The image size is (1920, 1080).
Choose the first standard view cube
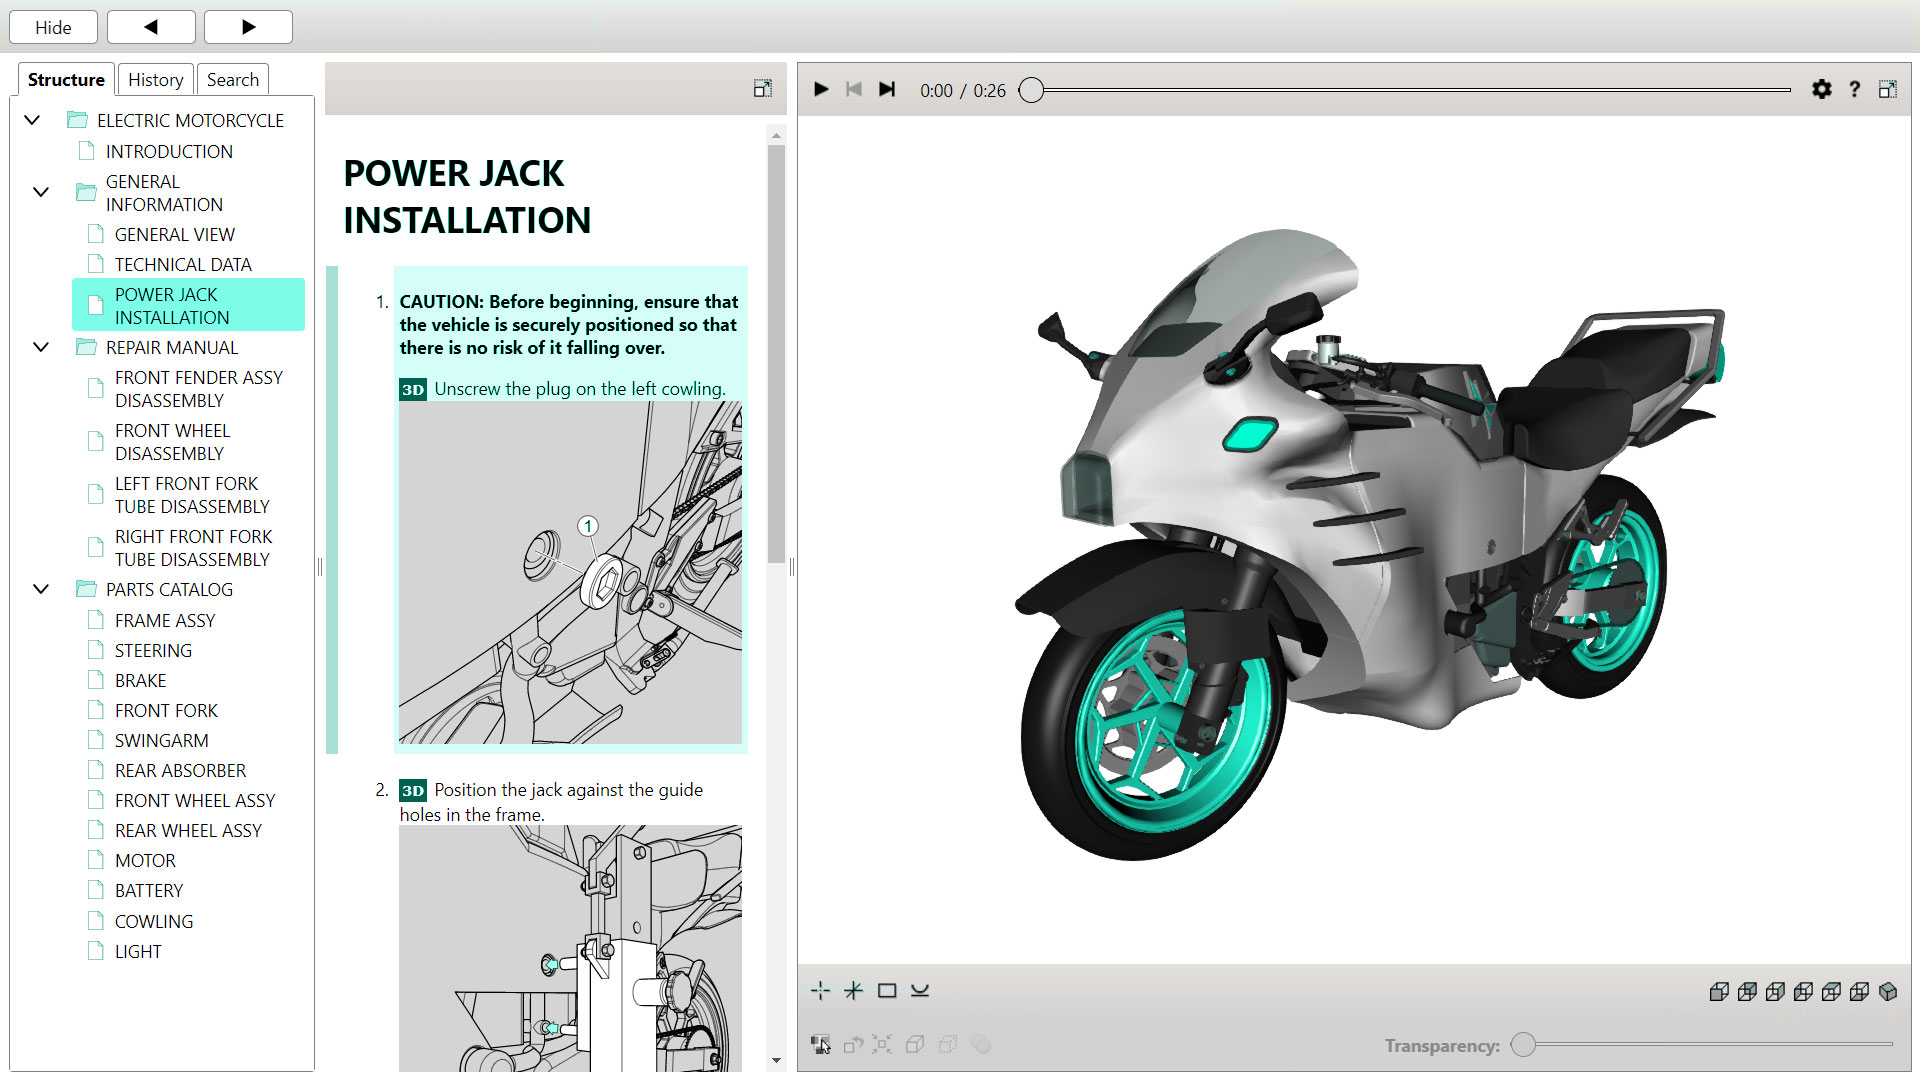click(1719, 991)
